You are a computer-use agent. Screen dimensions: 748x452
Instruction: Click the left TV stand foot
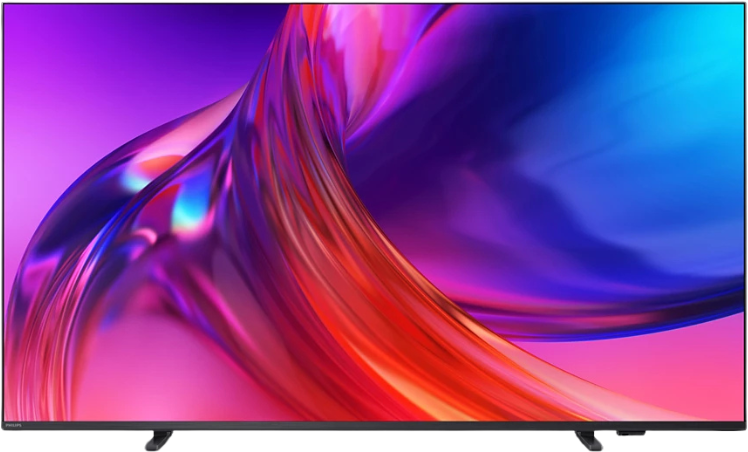(158, 440)
